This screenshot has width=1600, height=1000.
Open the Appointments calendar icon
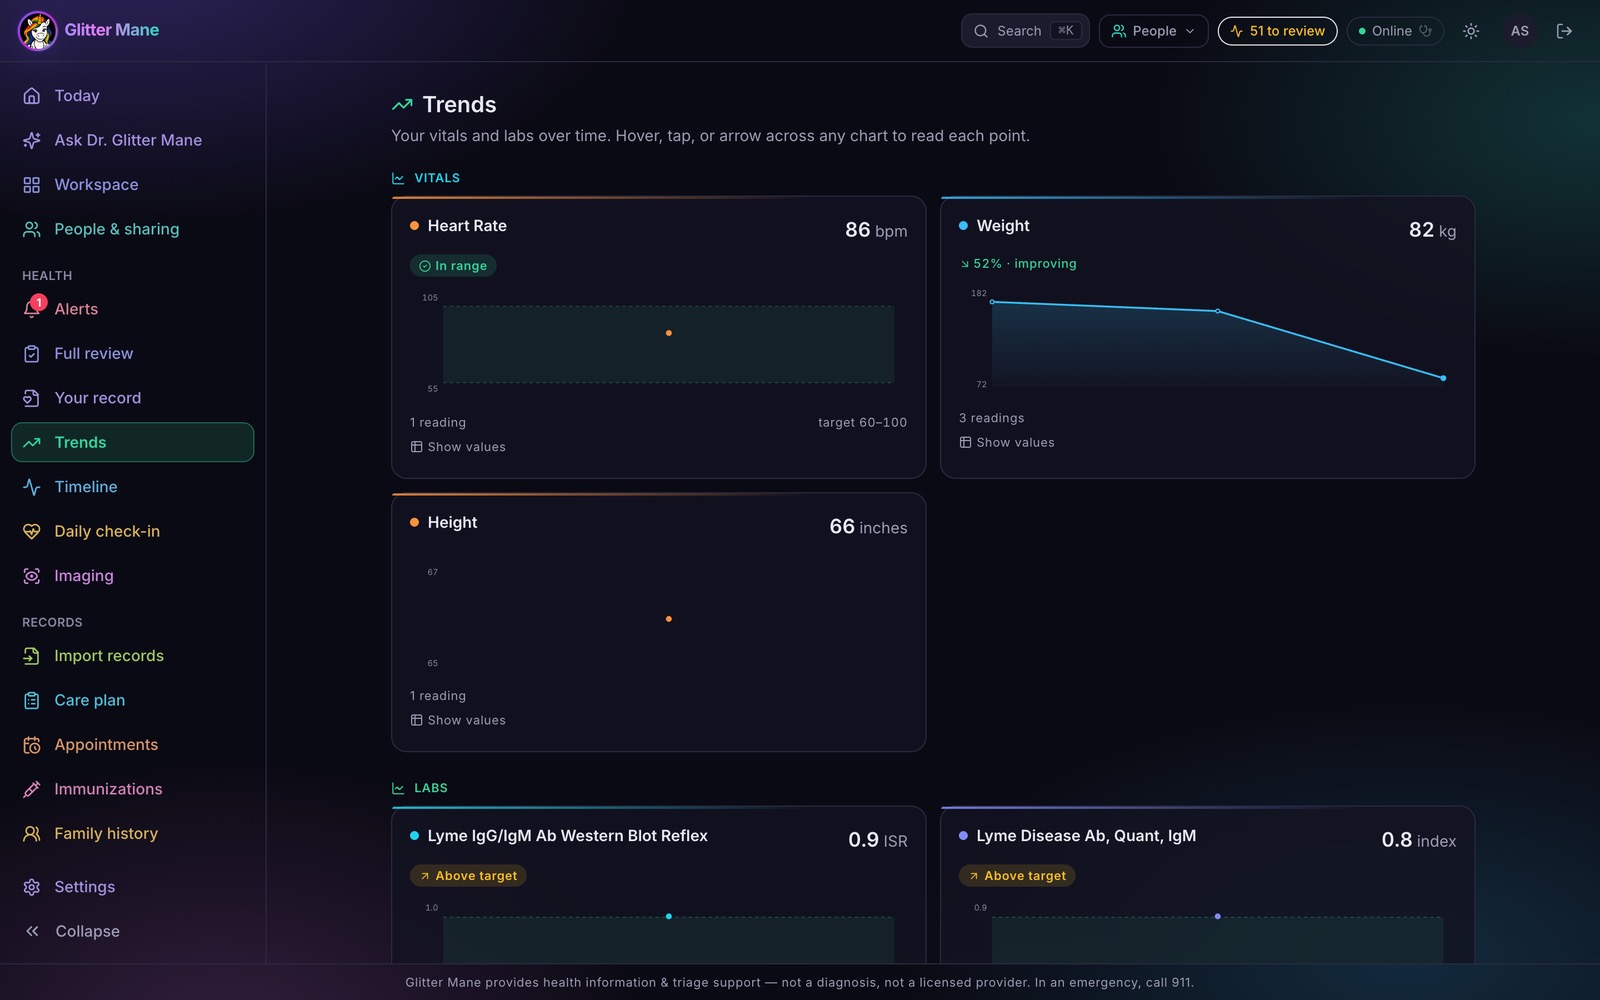[32, 745]
